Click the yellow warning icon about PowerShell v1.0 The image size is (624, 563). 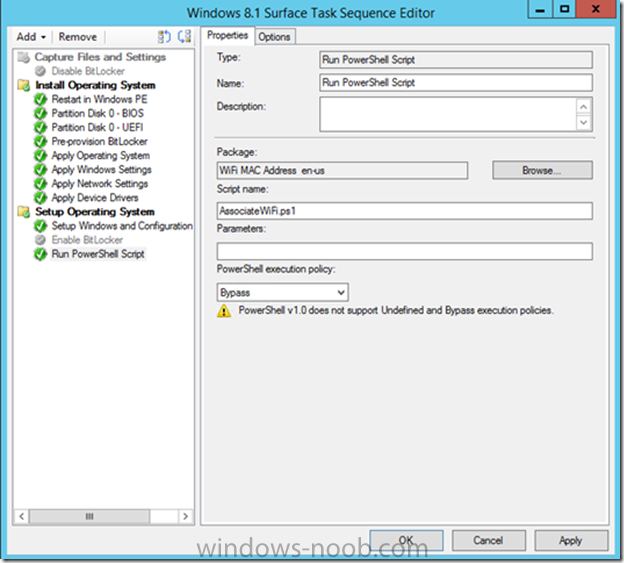click(224, 311)
